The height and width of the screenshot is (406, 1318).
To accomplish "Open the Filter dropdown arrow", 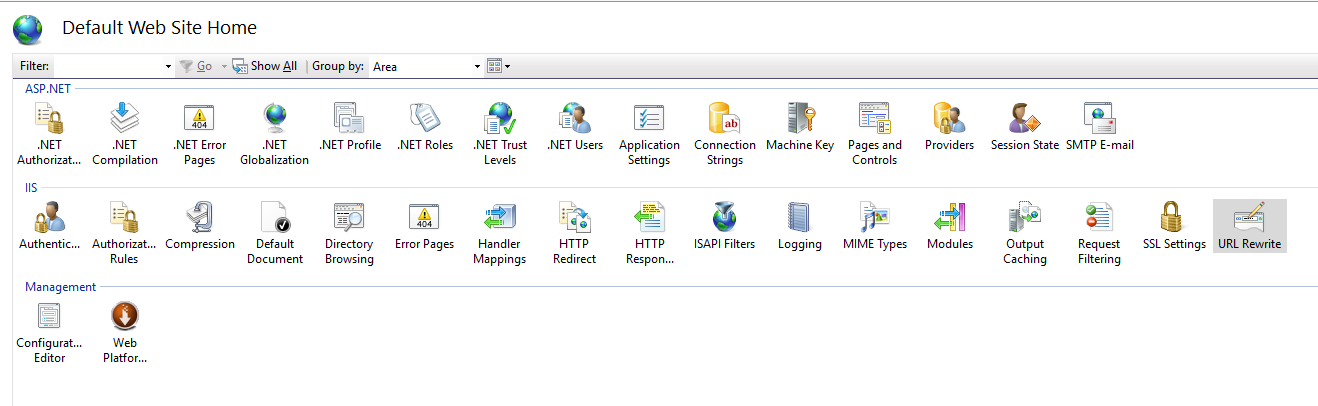I will [x=168, y=67].
